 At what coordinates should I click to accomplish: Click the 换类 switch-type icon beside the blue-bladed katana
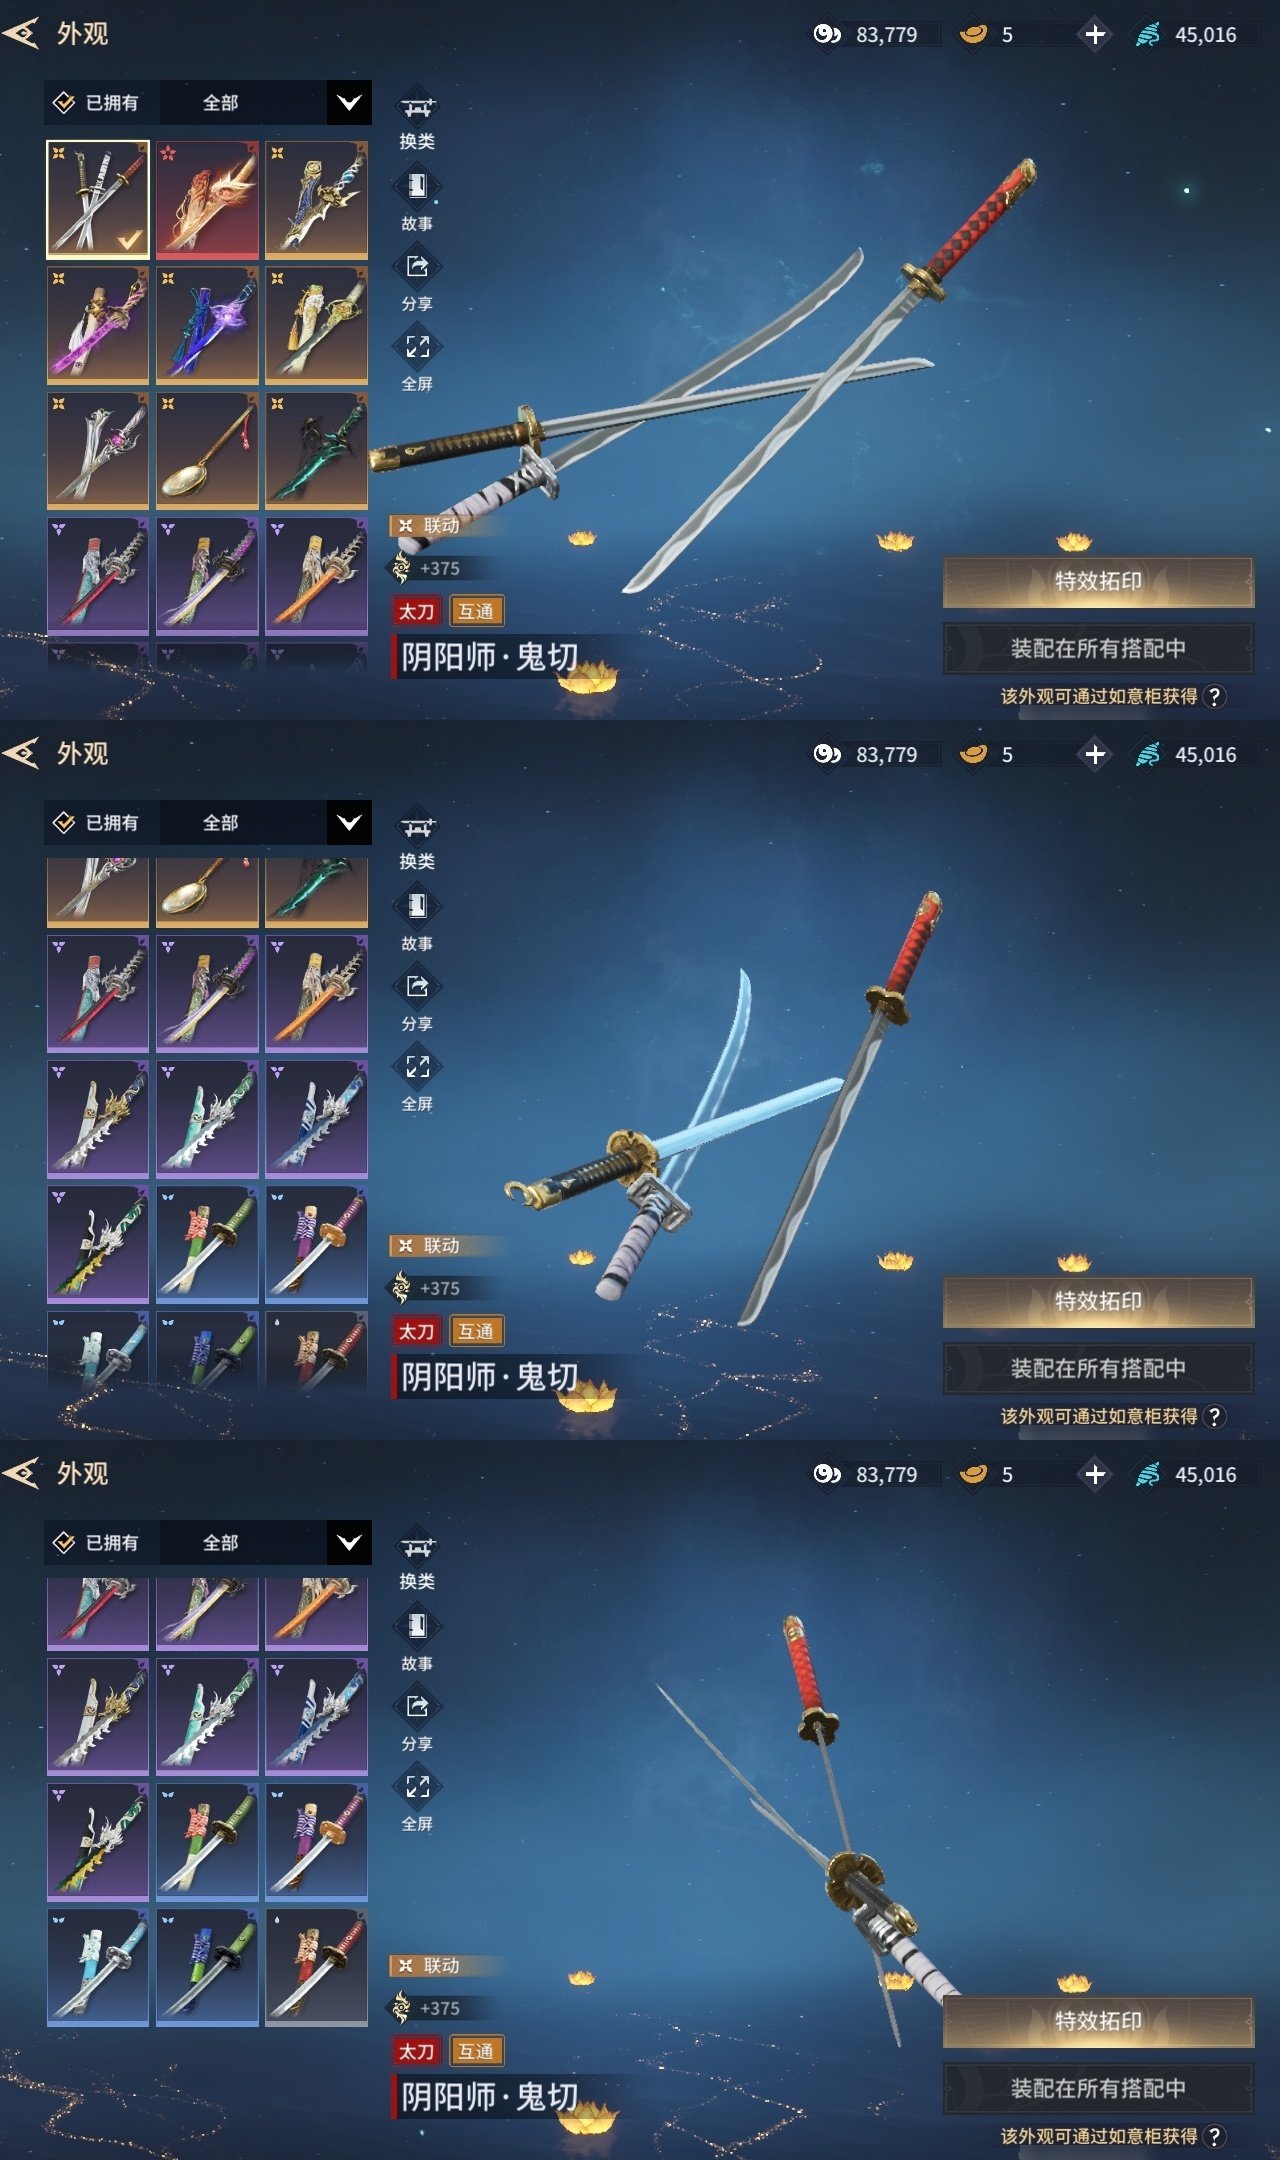click(x=417, y=827)
